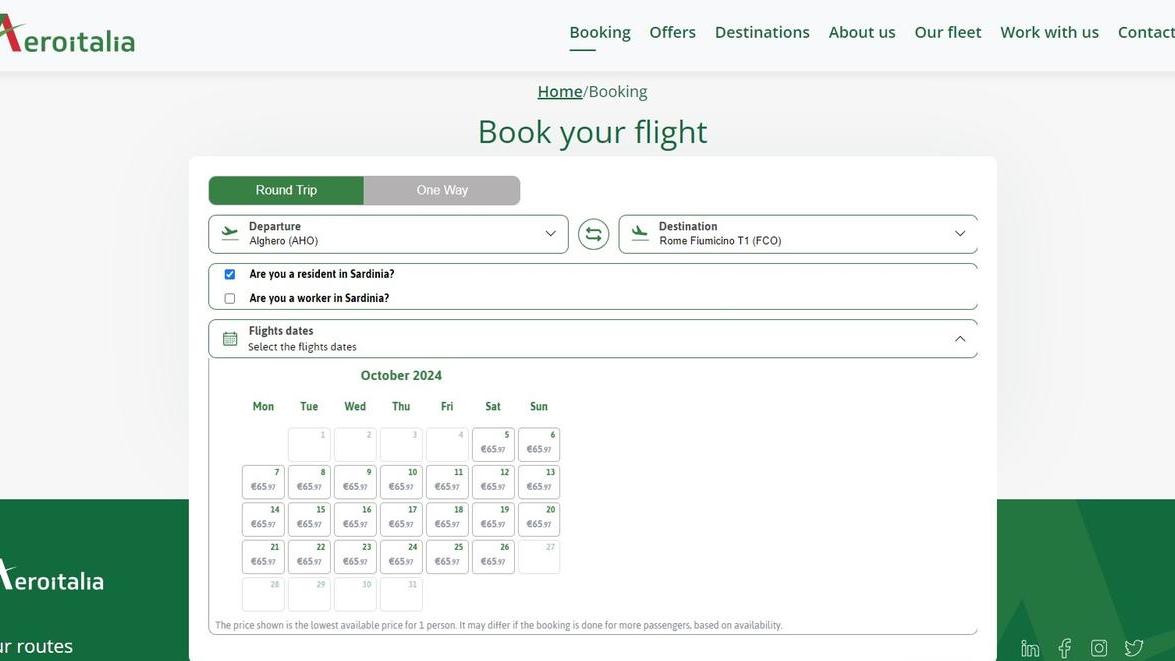Uncheck the resident in Sardinia checkbox

tap(230, 274)
